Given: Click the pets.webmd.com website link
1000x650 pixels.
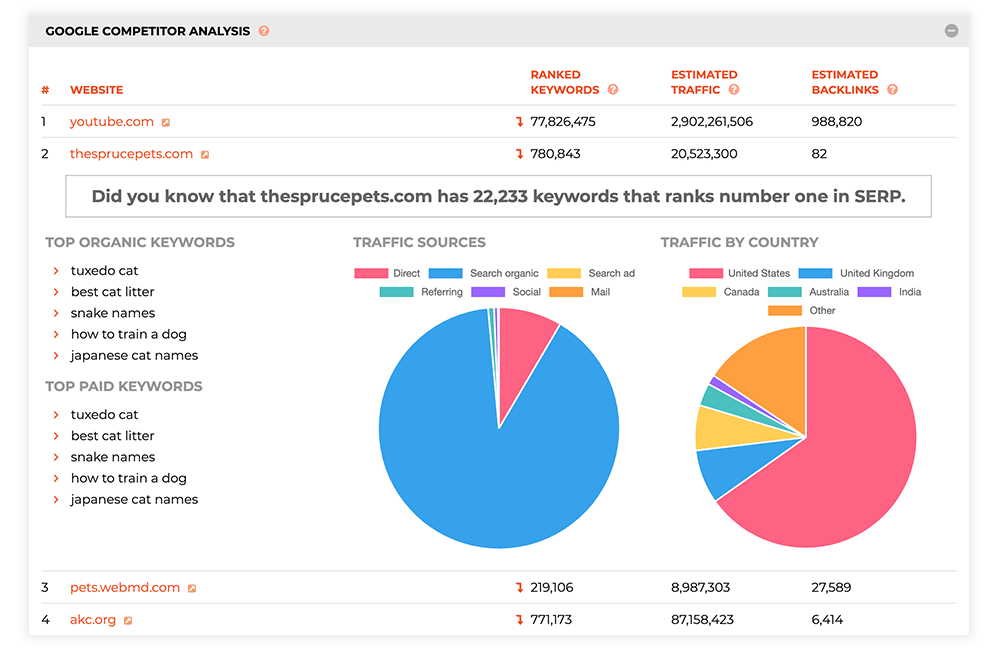Looking at the screenshot, I should [125, 587].
